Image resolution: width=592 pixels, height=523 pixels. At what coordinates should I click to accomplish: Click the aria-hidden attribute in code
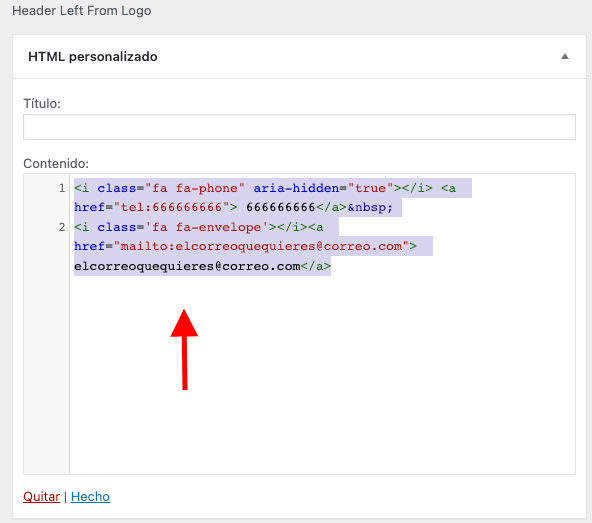point(296,188)
